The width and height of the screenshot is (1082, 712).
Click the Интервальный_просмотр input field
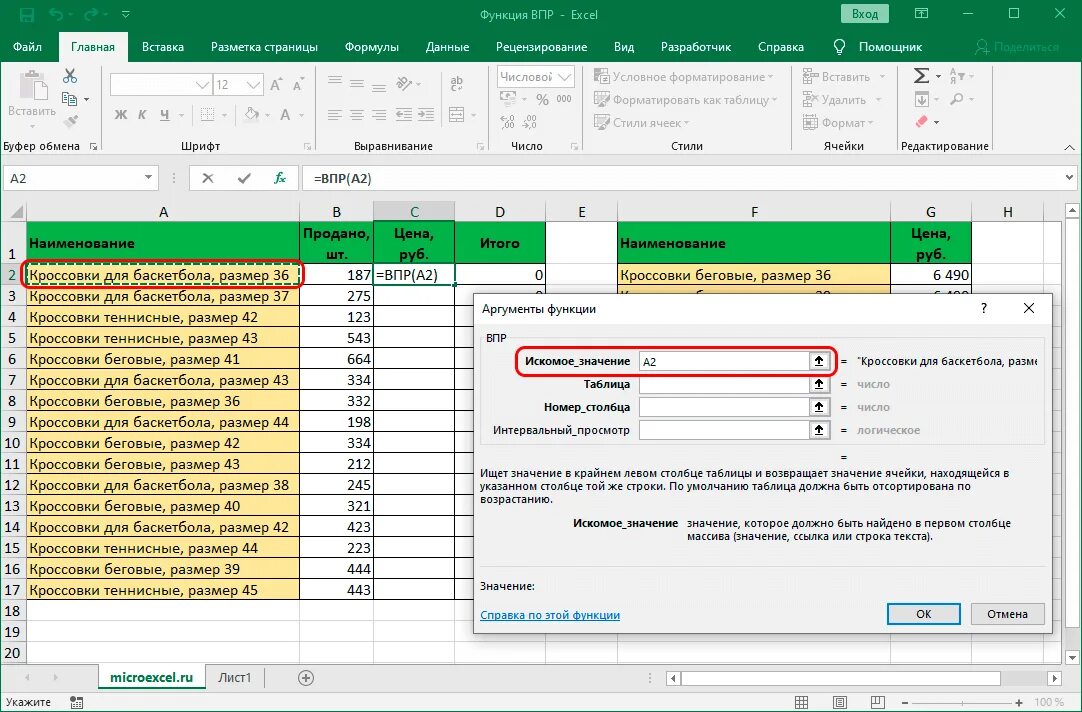(725, 430)
